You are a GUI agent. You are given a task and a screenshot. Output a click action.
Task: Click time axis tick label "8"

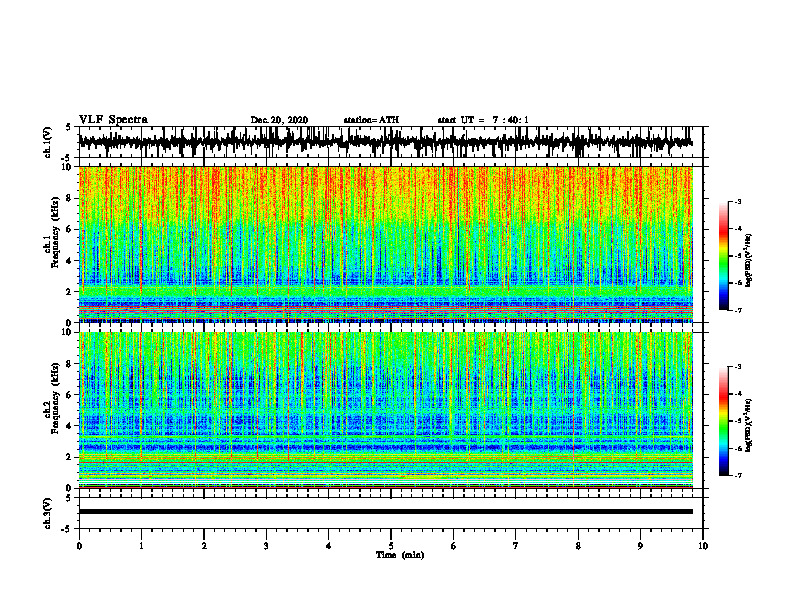[578, 546]
